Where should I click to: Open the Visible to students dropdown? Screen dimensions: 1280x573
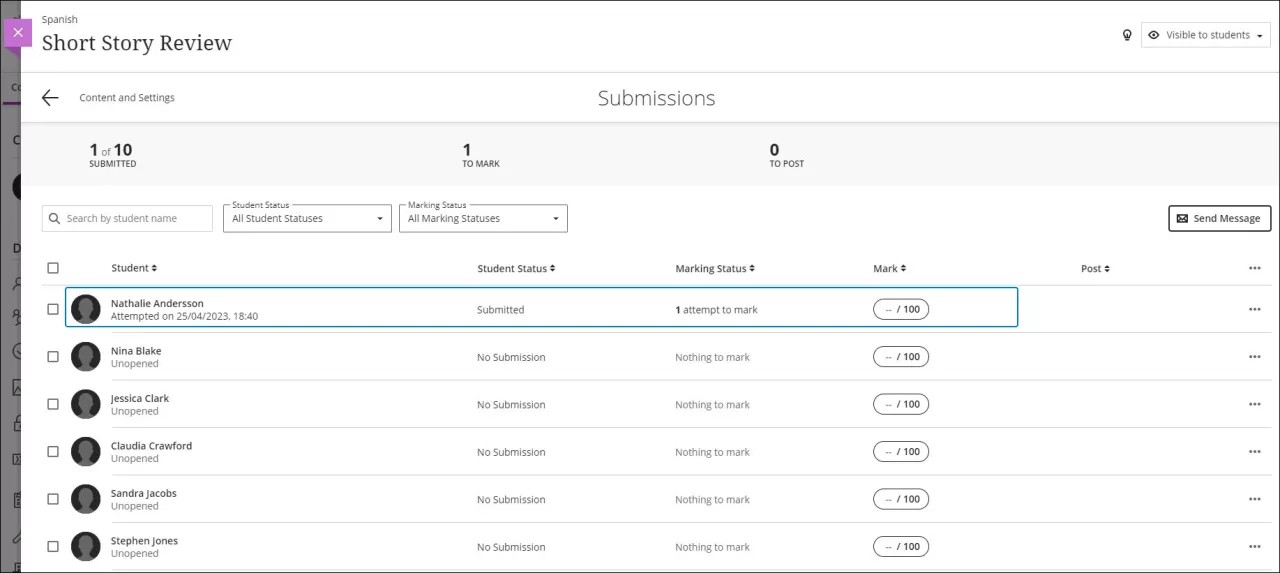tap(1206, 35)
